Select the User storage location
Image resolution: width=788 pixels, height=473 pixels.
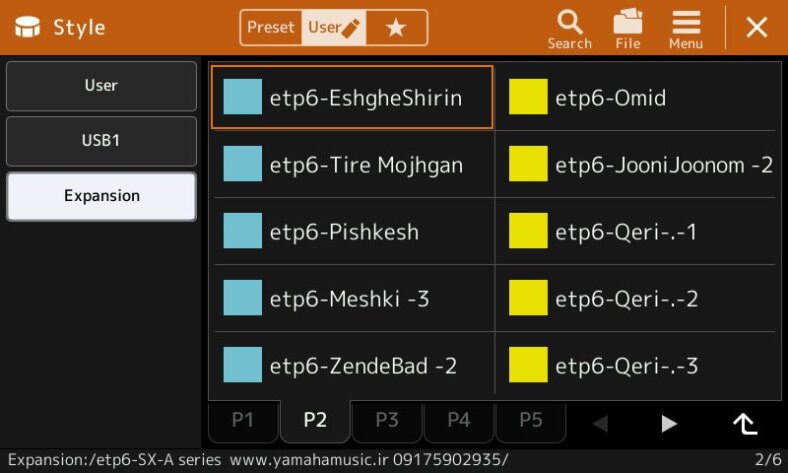tap(101, 86)
